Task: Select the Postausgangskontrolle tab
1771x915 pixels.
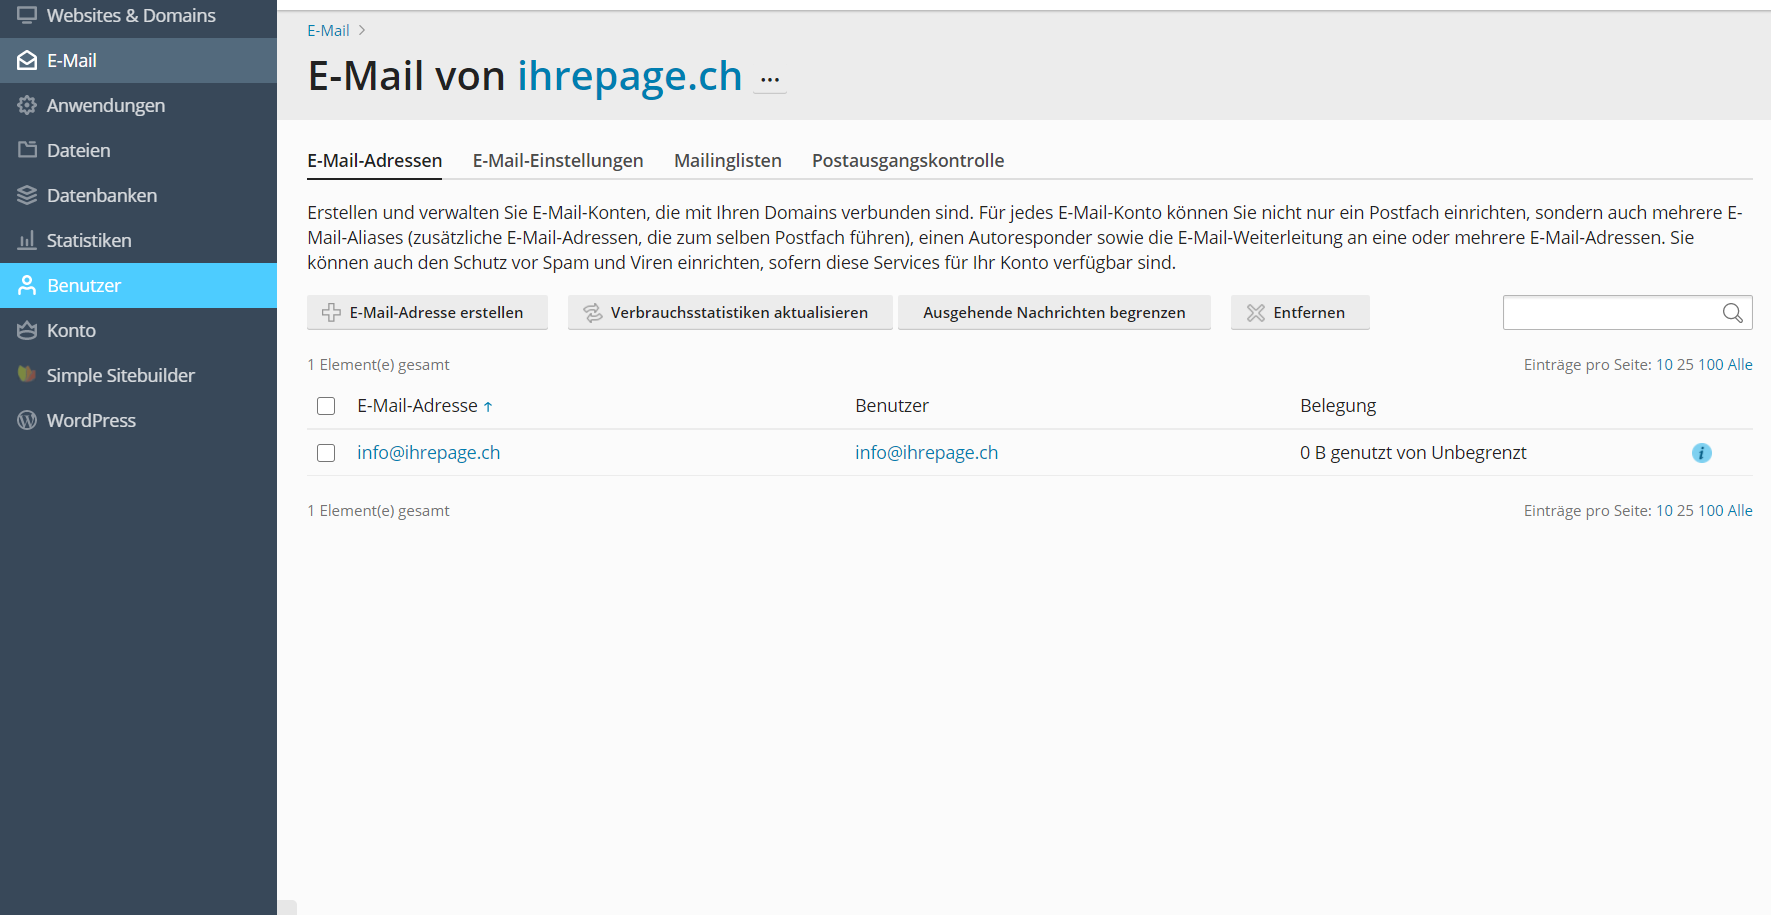Action: click(x=907, y=161)
